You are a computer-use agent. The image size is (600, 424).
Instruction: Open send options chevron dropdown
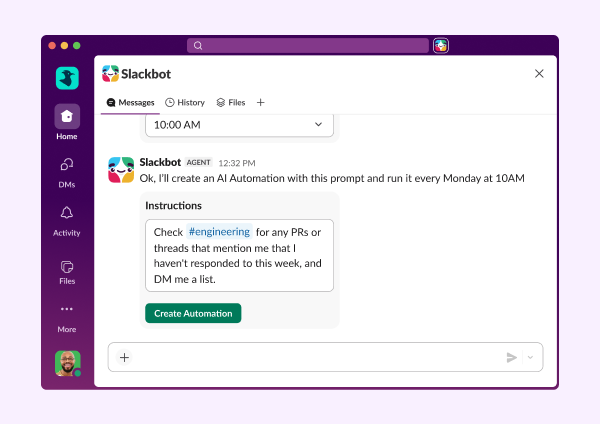click(x=530, y=357)
